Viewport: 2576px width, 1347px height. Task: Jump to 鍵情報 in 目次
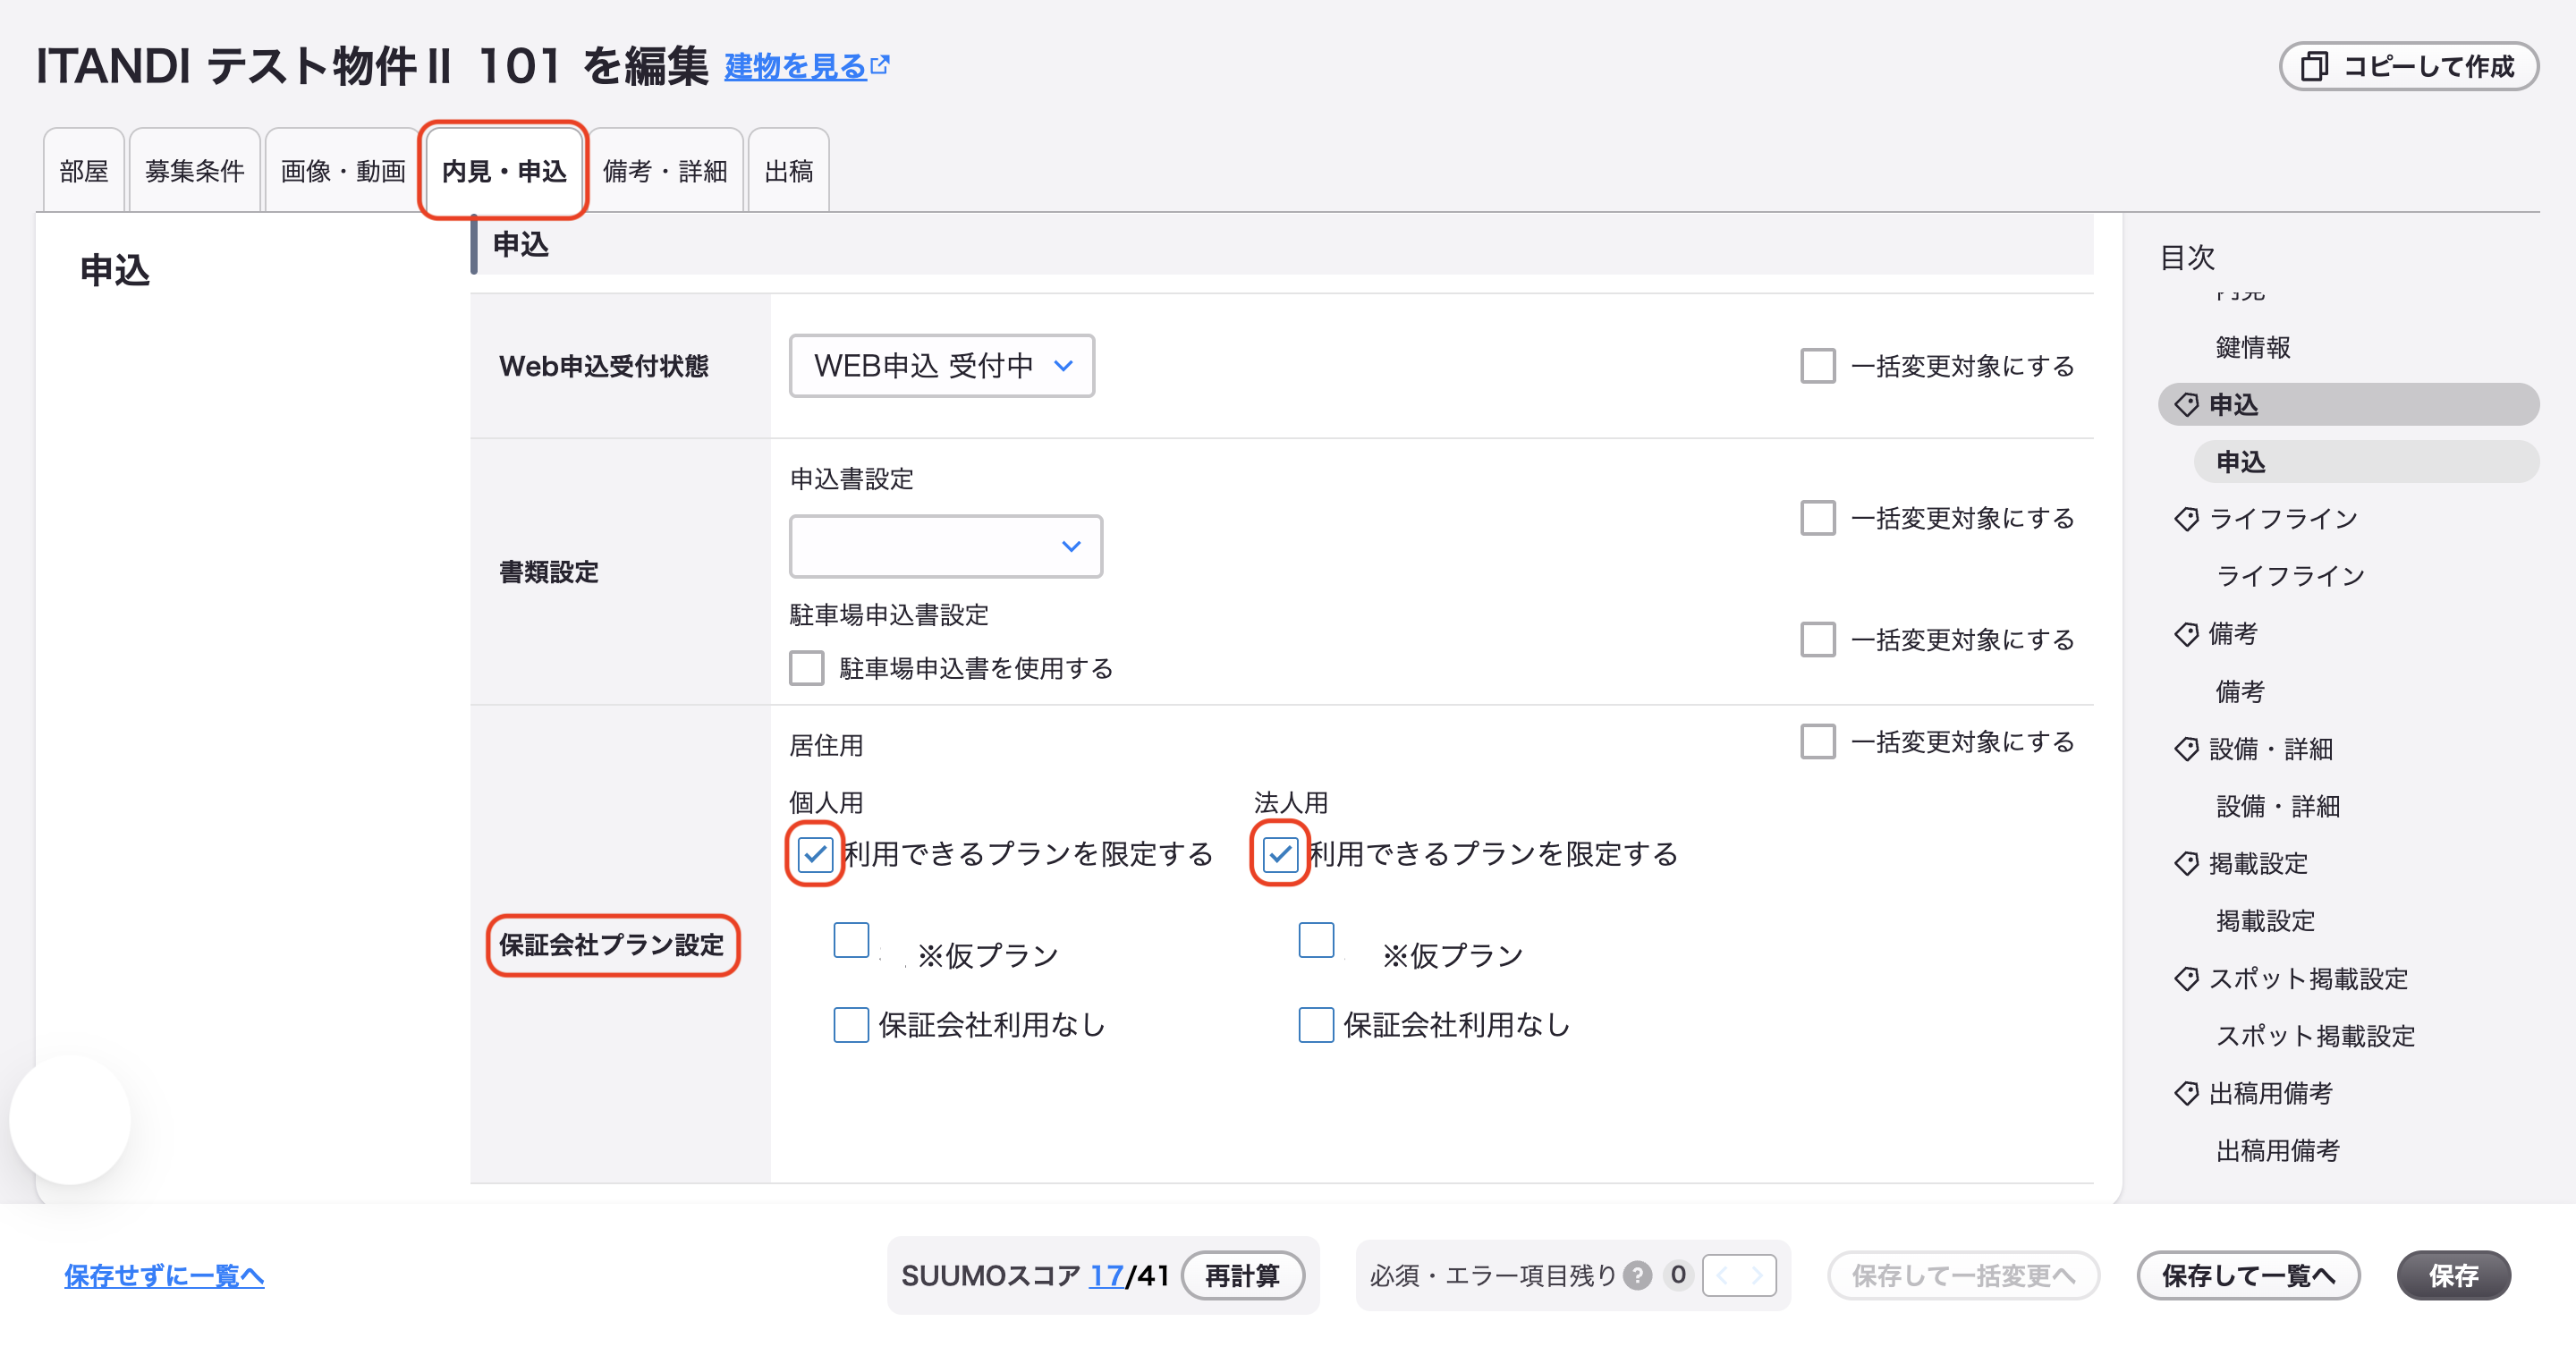2253,347
